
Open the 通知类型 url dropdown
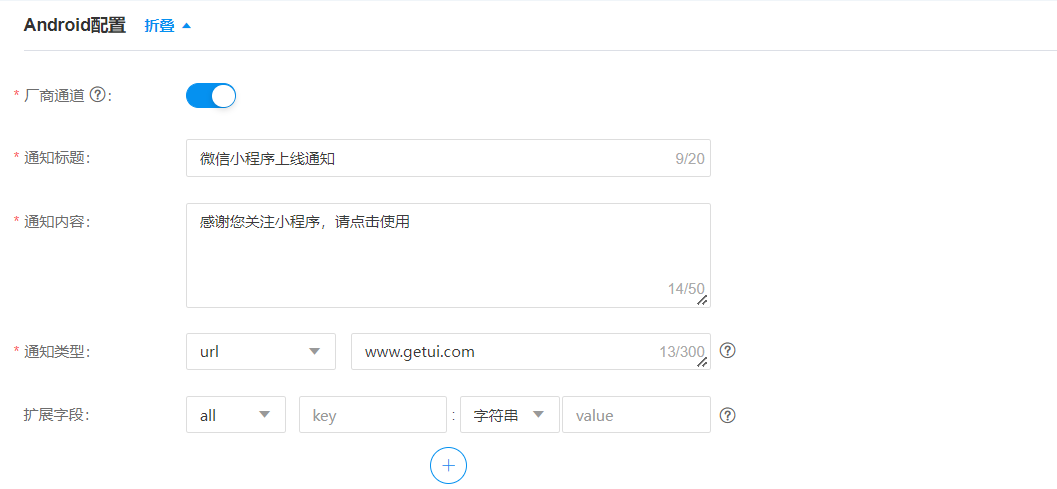(x=261, y=351)
